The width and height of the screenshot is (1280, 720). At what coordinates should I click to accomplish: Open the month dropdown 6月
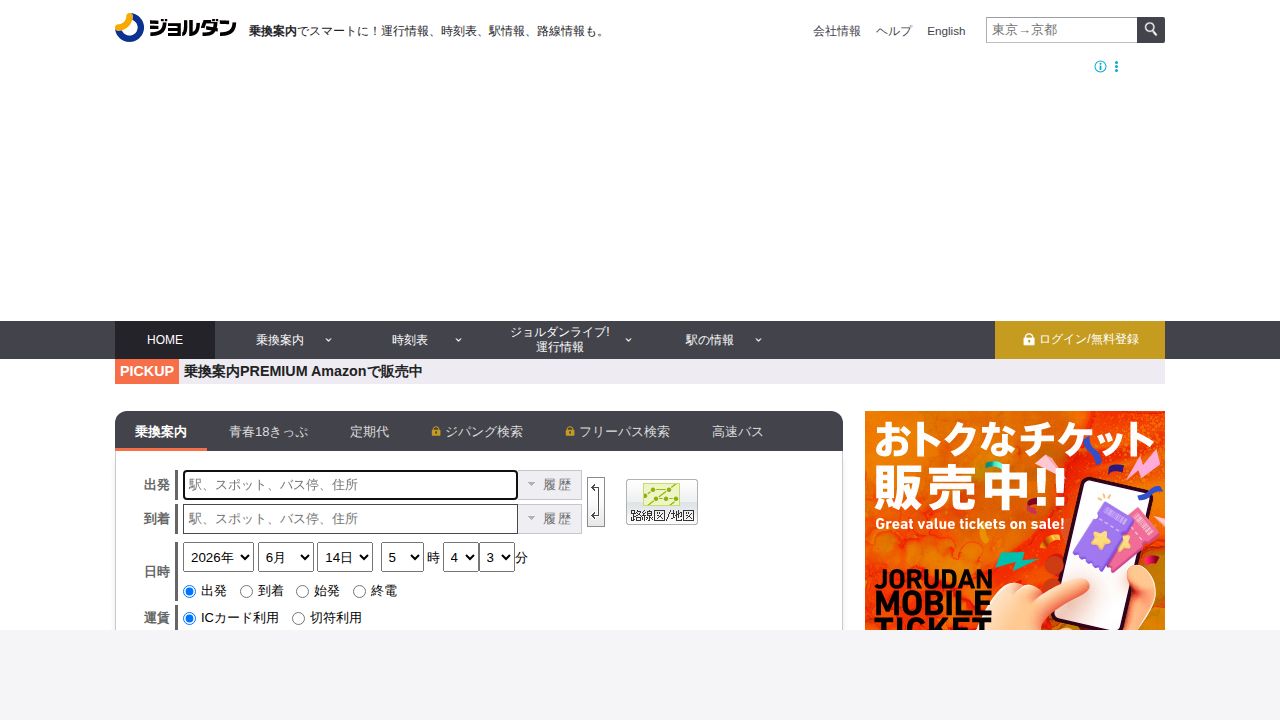point(286,557)
